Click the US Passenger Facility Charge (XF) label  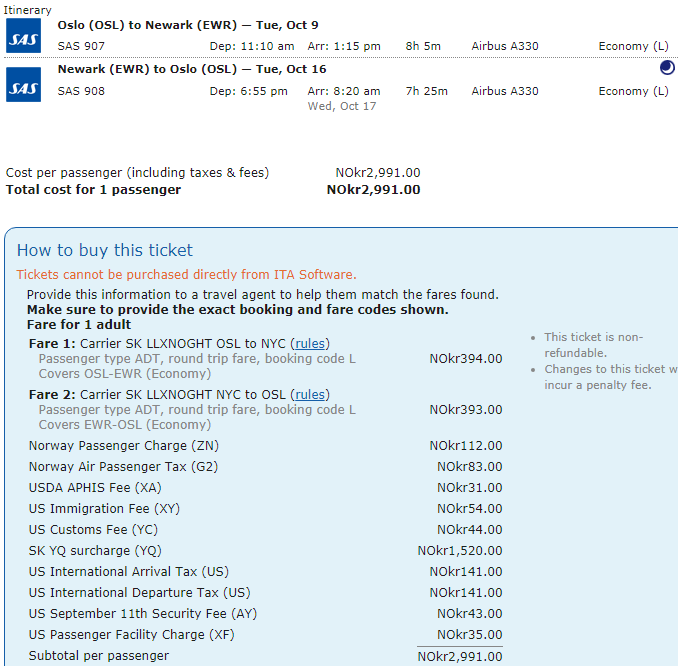pos(130,635)
